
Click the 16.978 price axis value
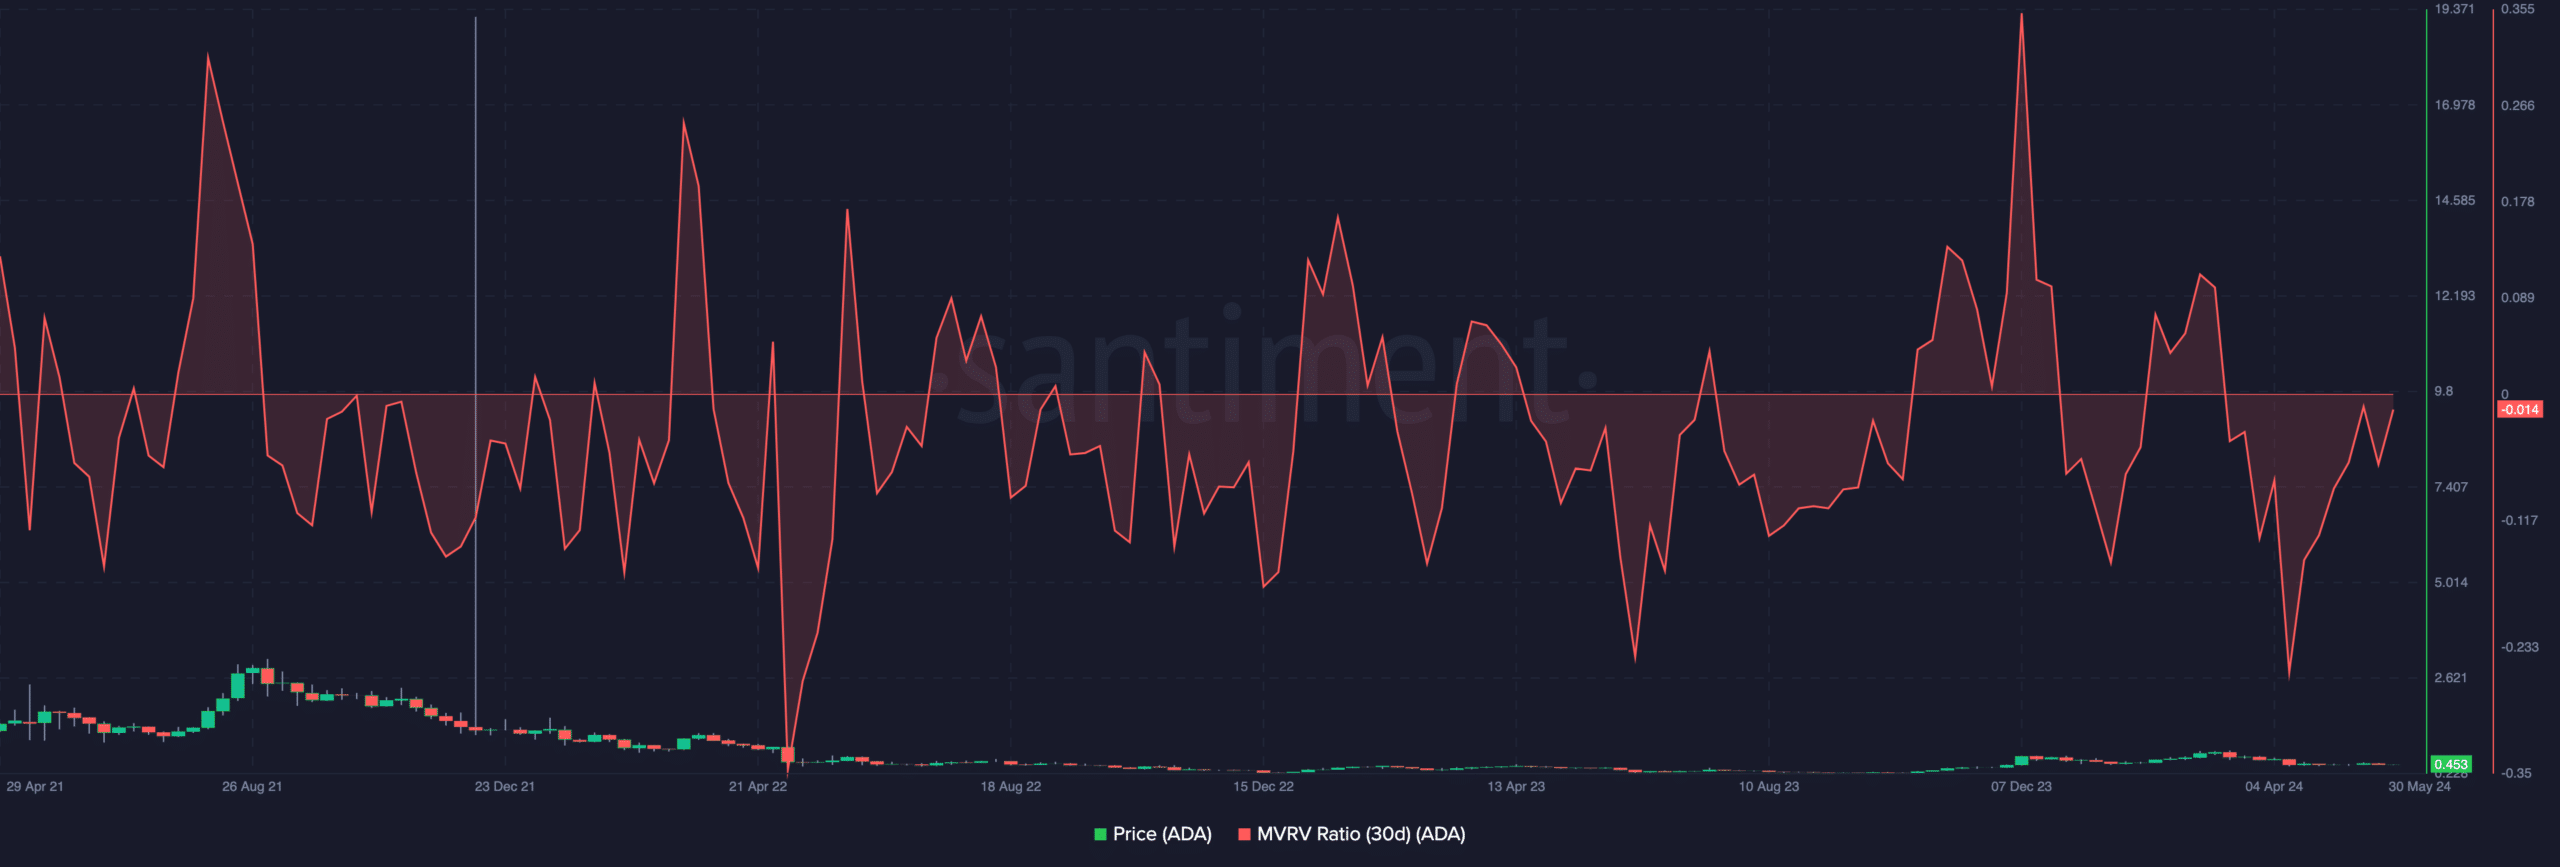click(x=2455, y=105)
